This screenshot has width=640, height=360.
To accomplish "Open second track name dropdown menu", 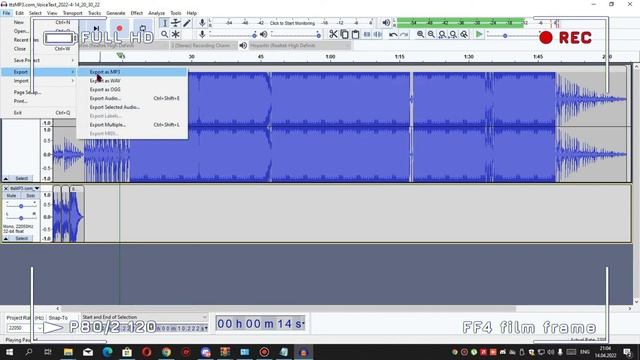I will coord(24,188).
